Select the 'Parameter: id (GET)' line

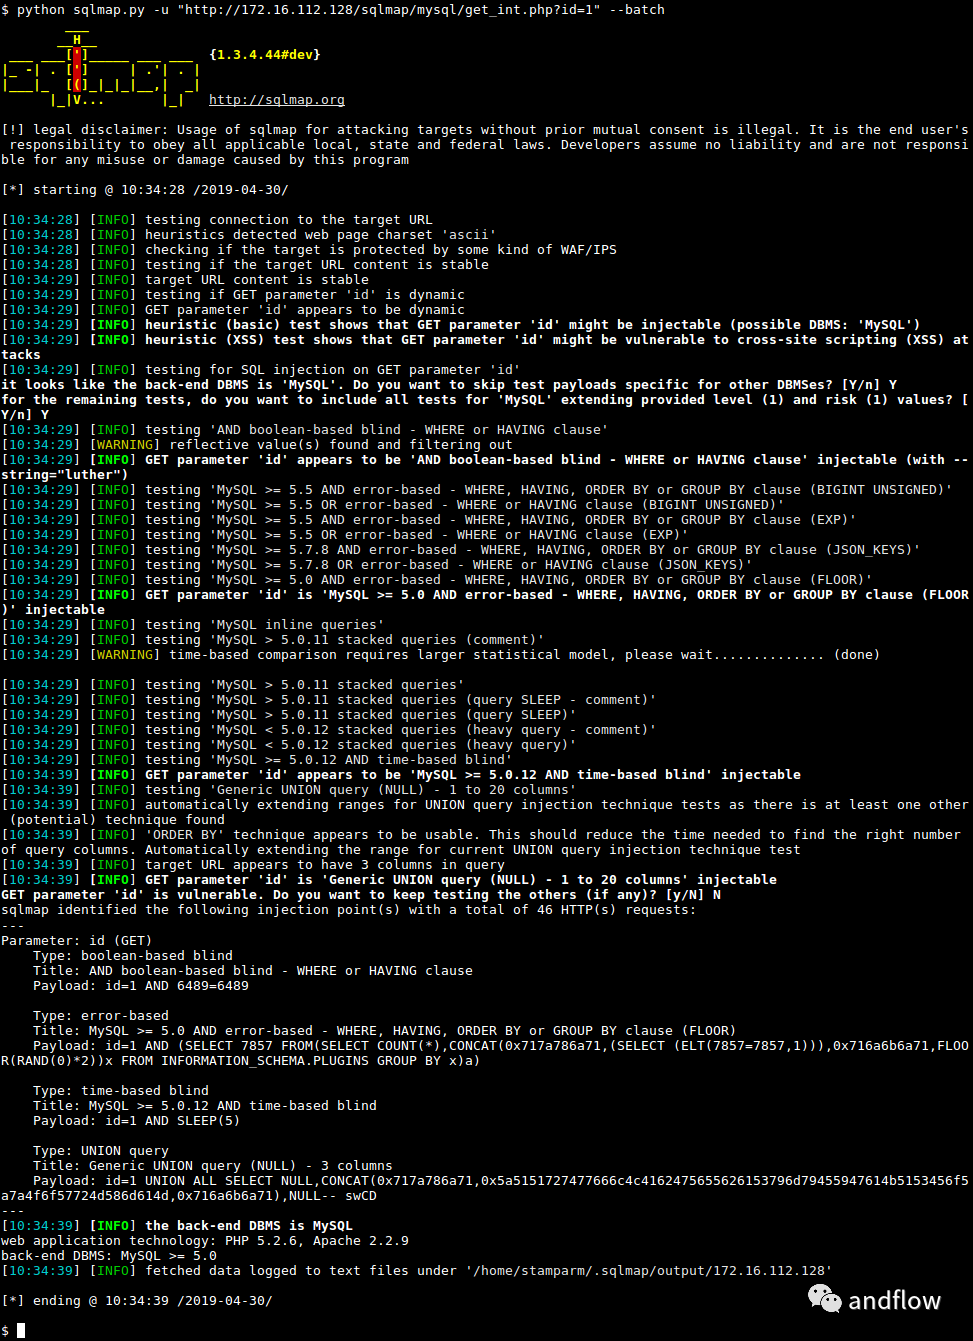click(77, 941)
